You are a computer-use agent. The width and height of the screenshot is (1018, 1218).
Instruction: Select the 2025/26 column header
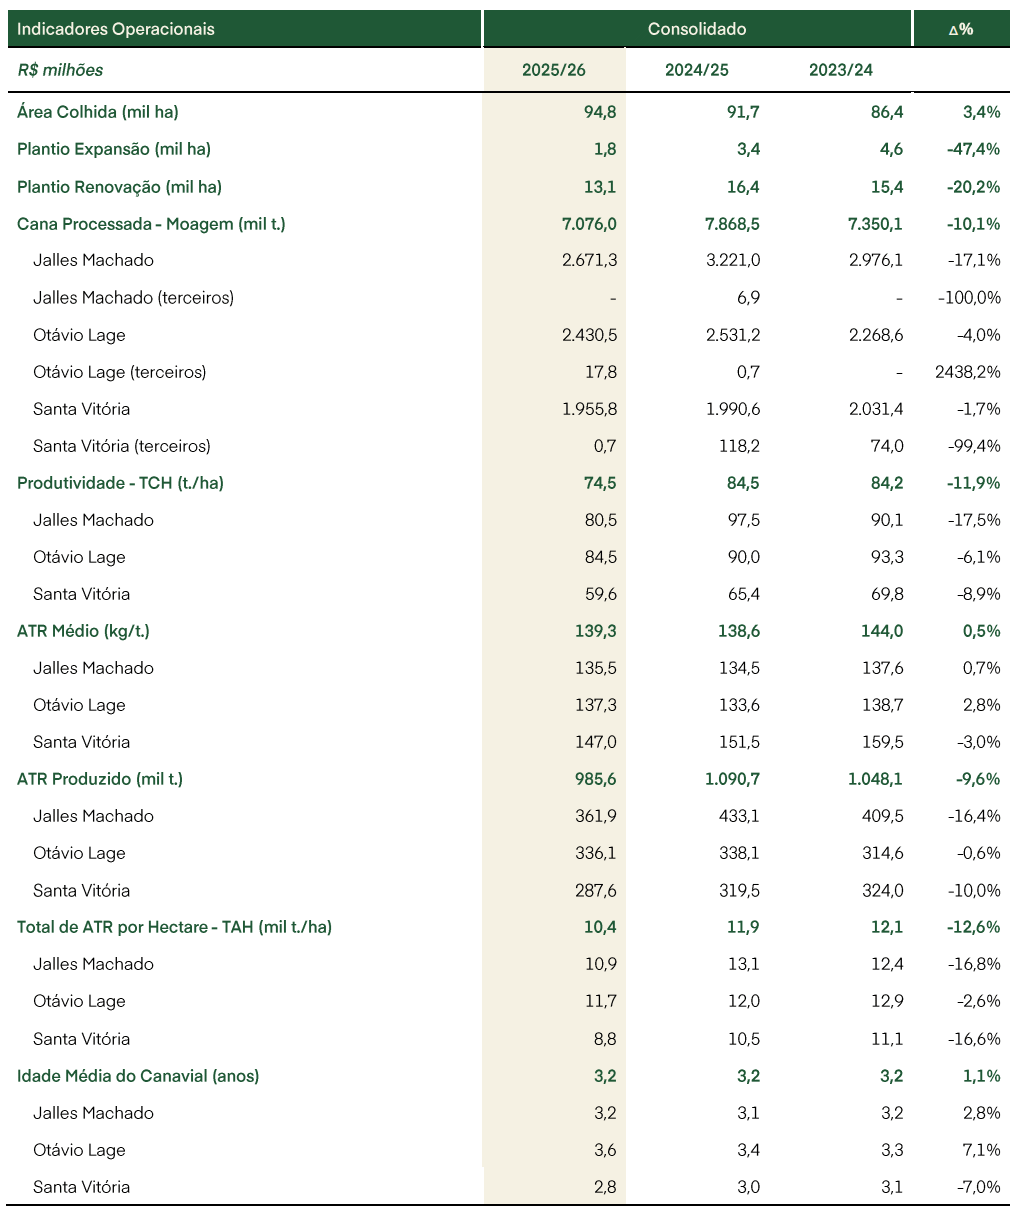[554, 70]
